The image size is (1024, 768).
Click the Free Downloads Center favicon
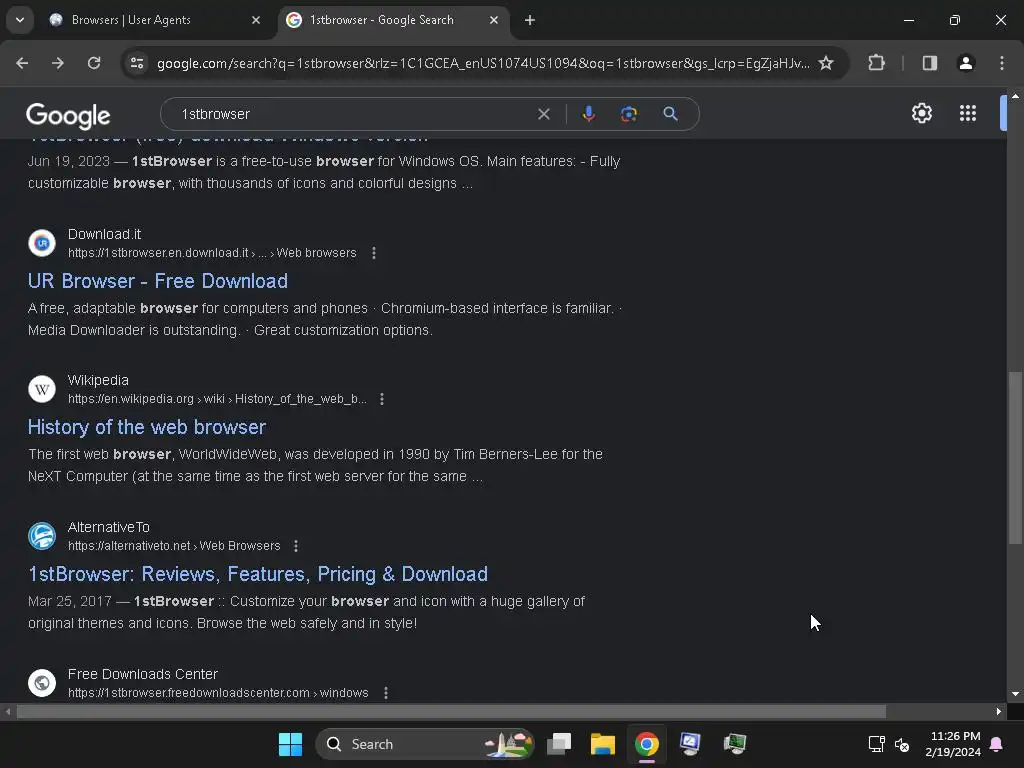[x=42, y=683]
